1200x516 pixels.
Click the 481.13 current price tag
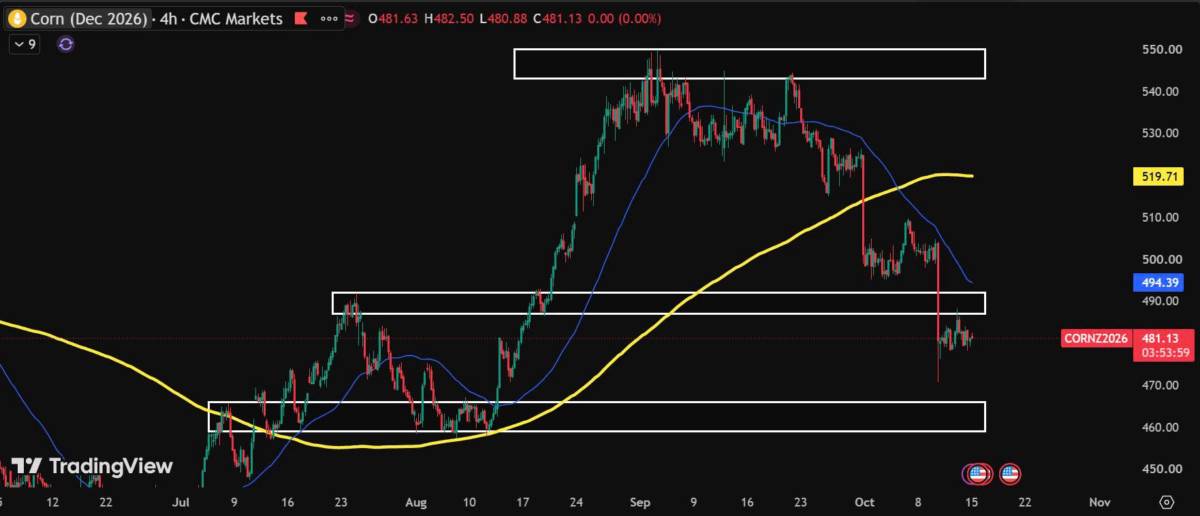tap(1158, 339)
